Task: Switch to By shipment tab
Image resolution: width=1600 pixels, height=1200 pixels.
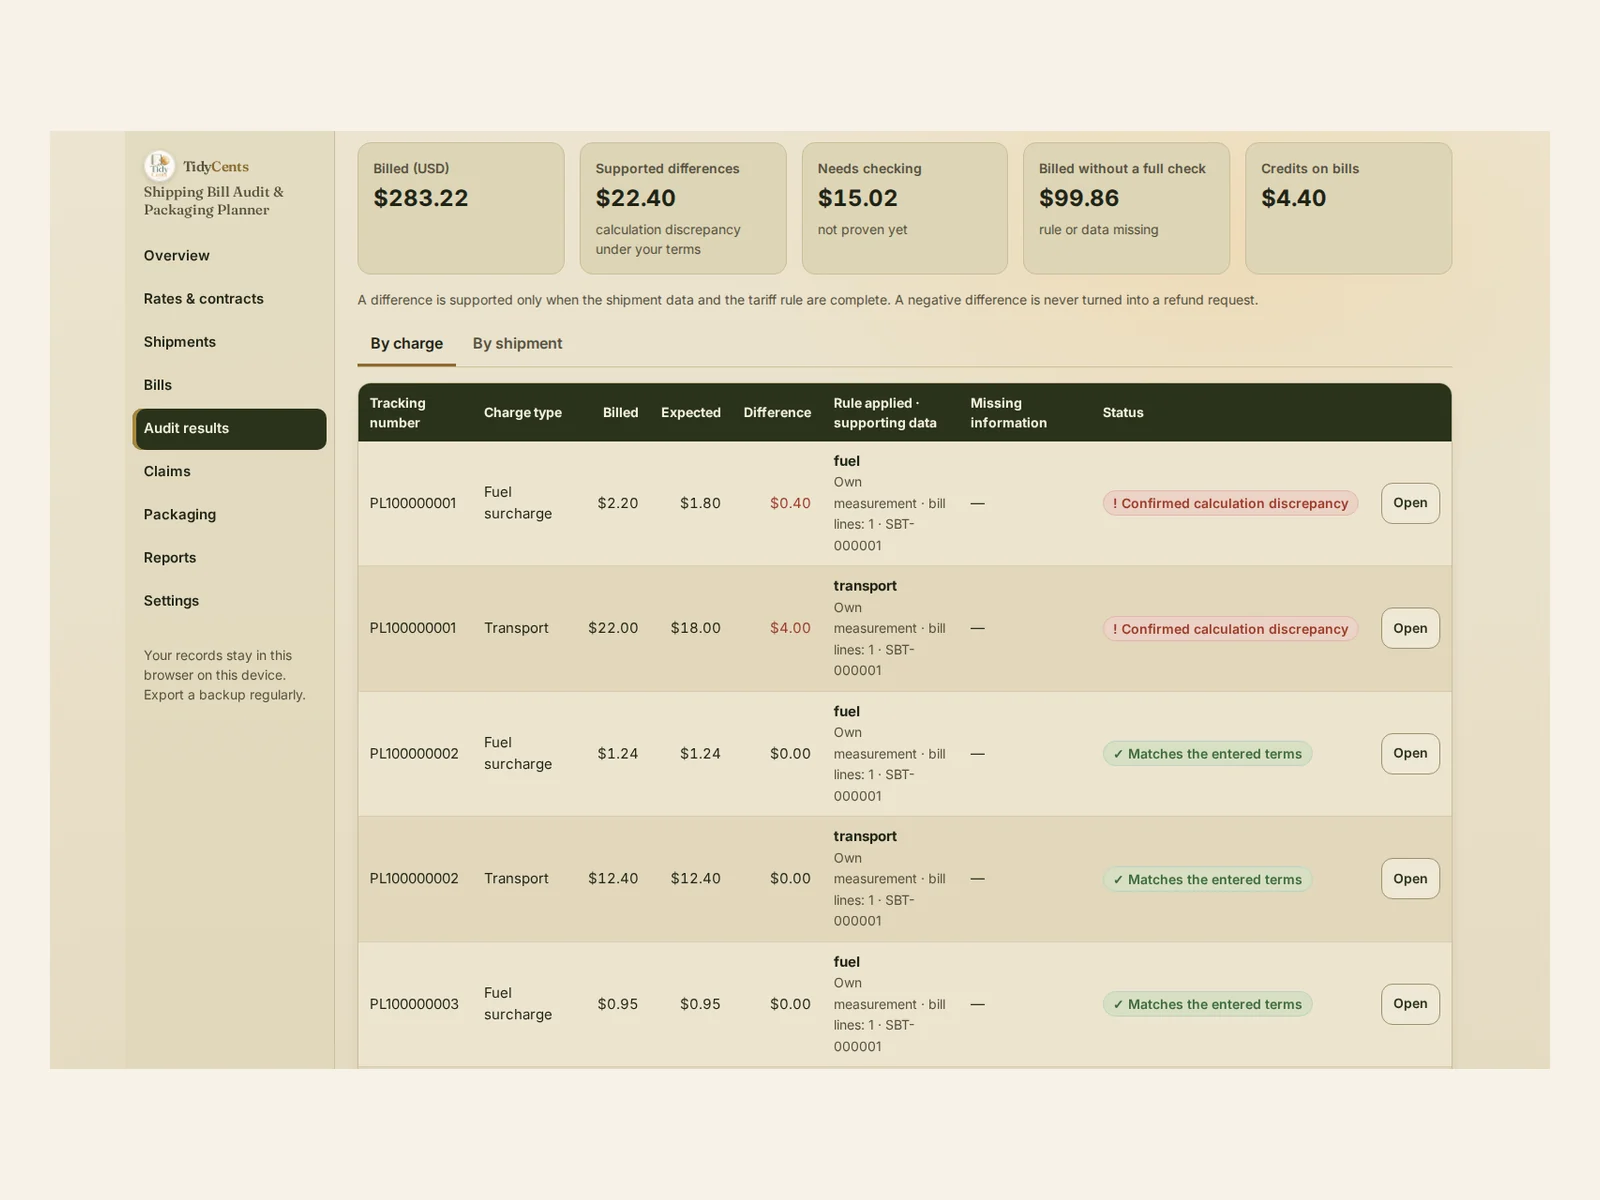Action: pyautogui.click(x=517, y=343)
